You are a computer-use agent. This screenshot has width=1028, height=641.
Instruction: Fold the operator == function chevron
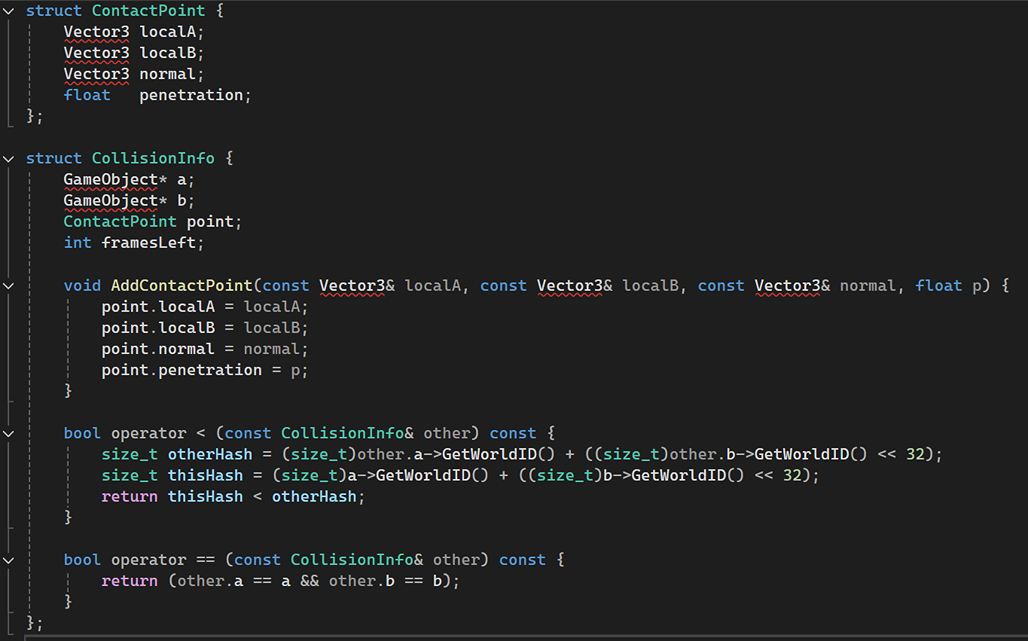tap(9, 560)
